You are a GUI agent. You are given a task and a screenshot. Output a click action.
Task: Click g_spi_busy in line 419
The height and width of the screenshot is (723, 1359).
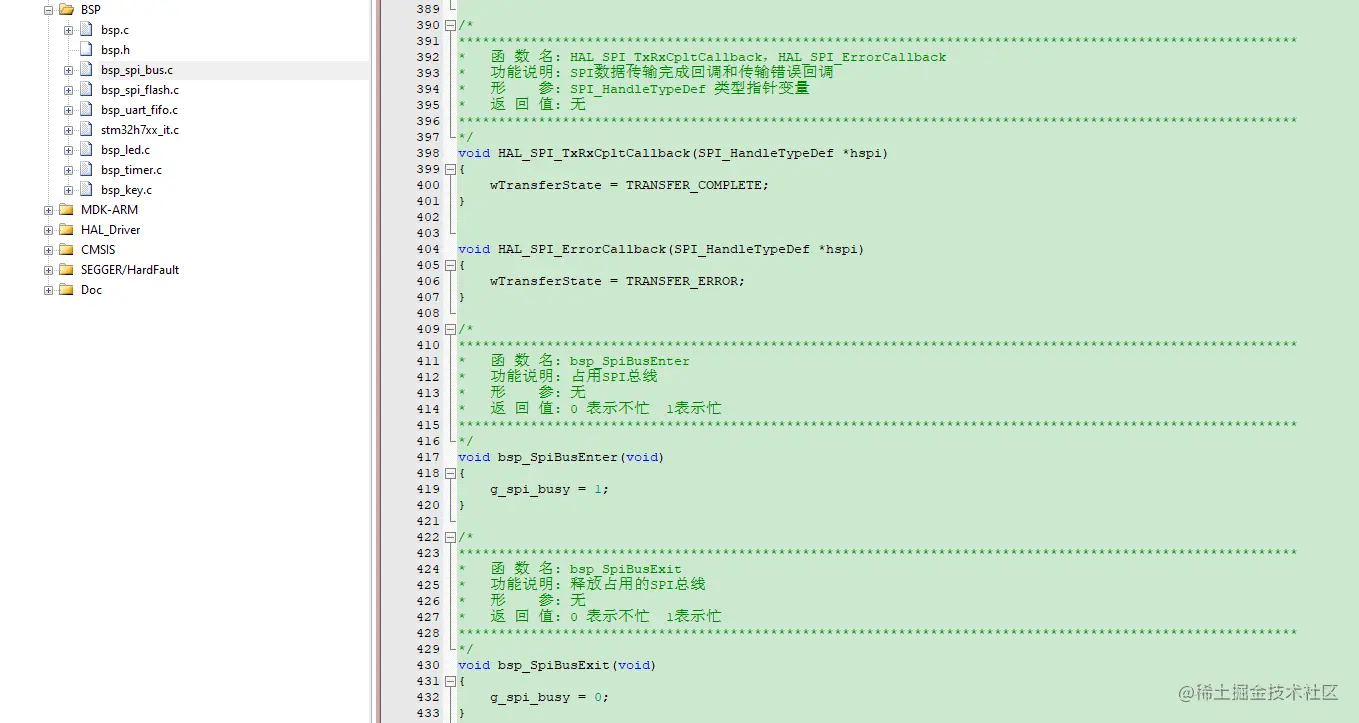click(x=530, y=489)
